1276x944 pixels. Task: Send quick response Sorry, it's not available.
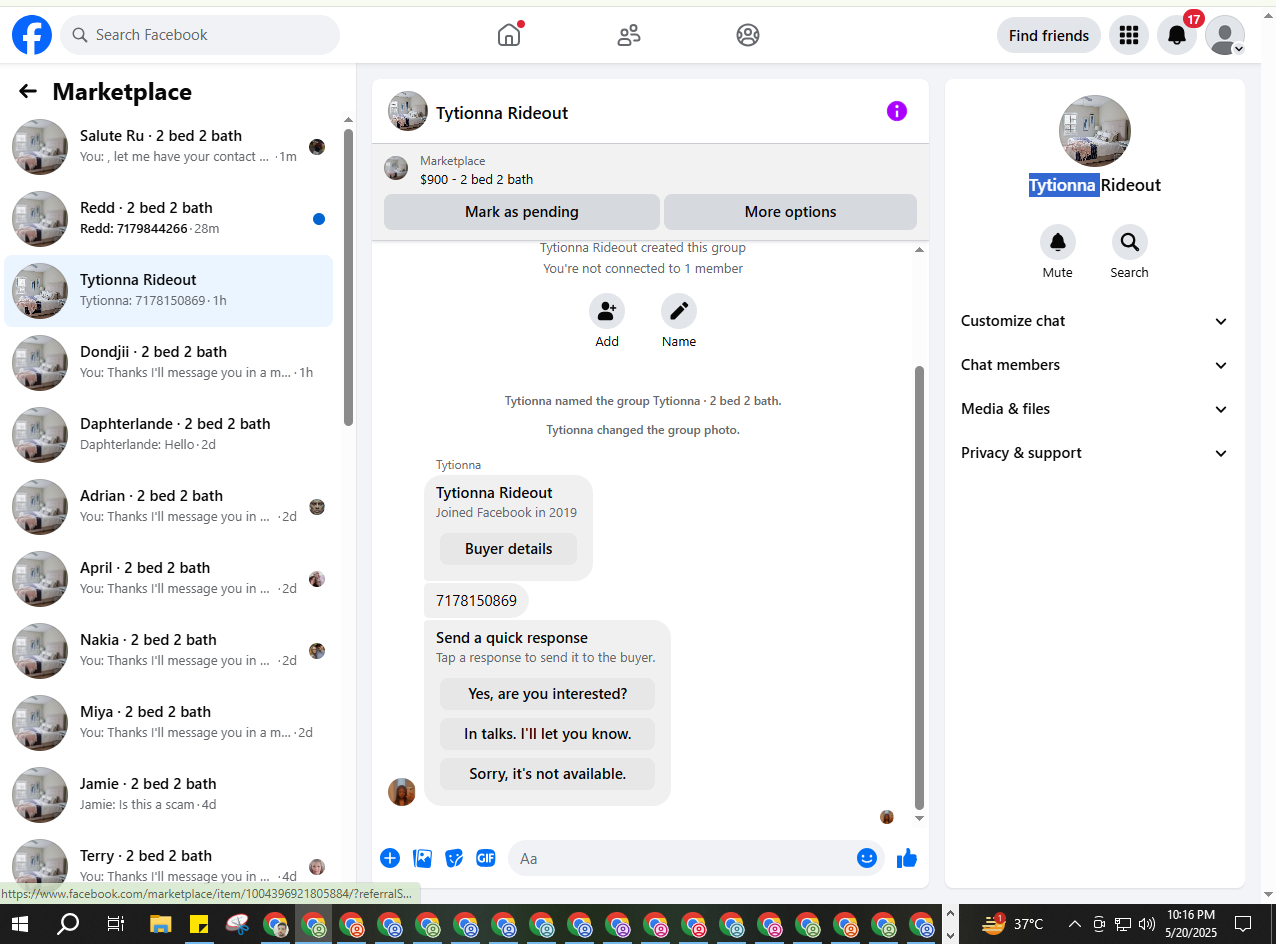coord(547,774)
